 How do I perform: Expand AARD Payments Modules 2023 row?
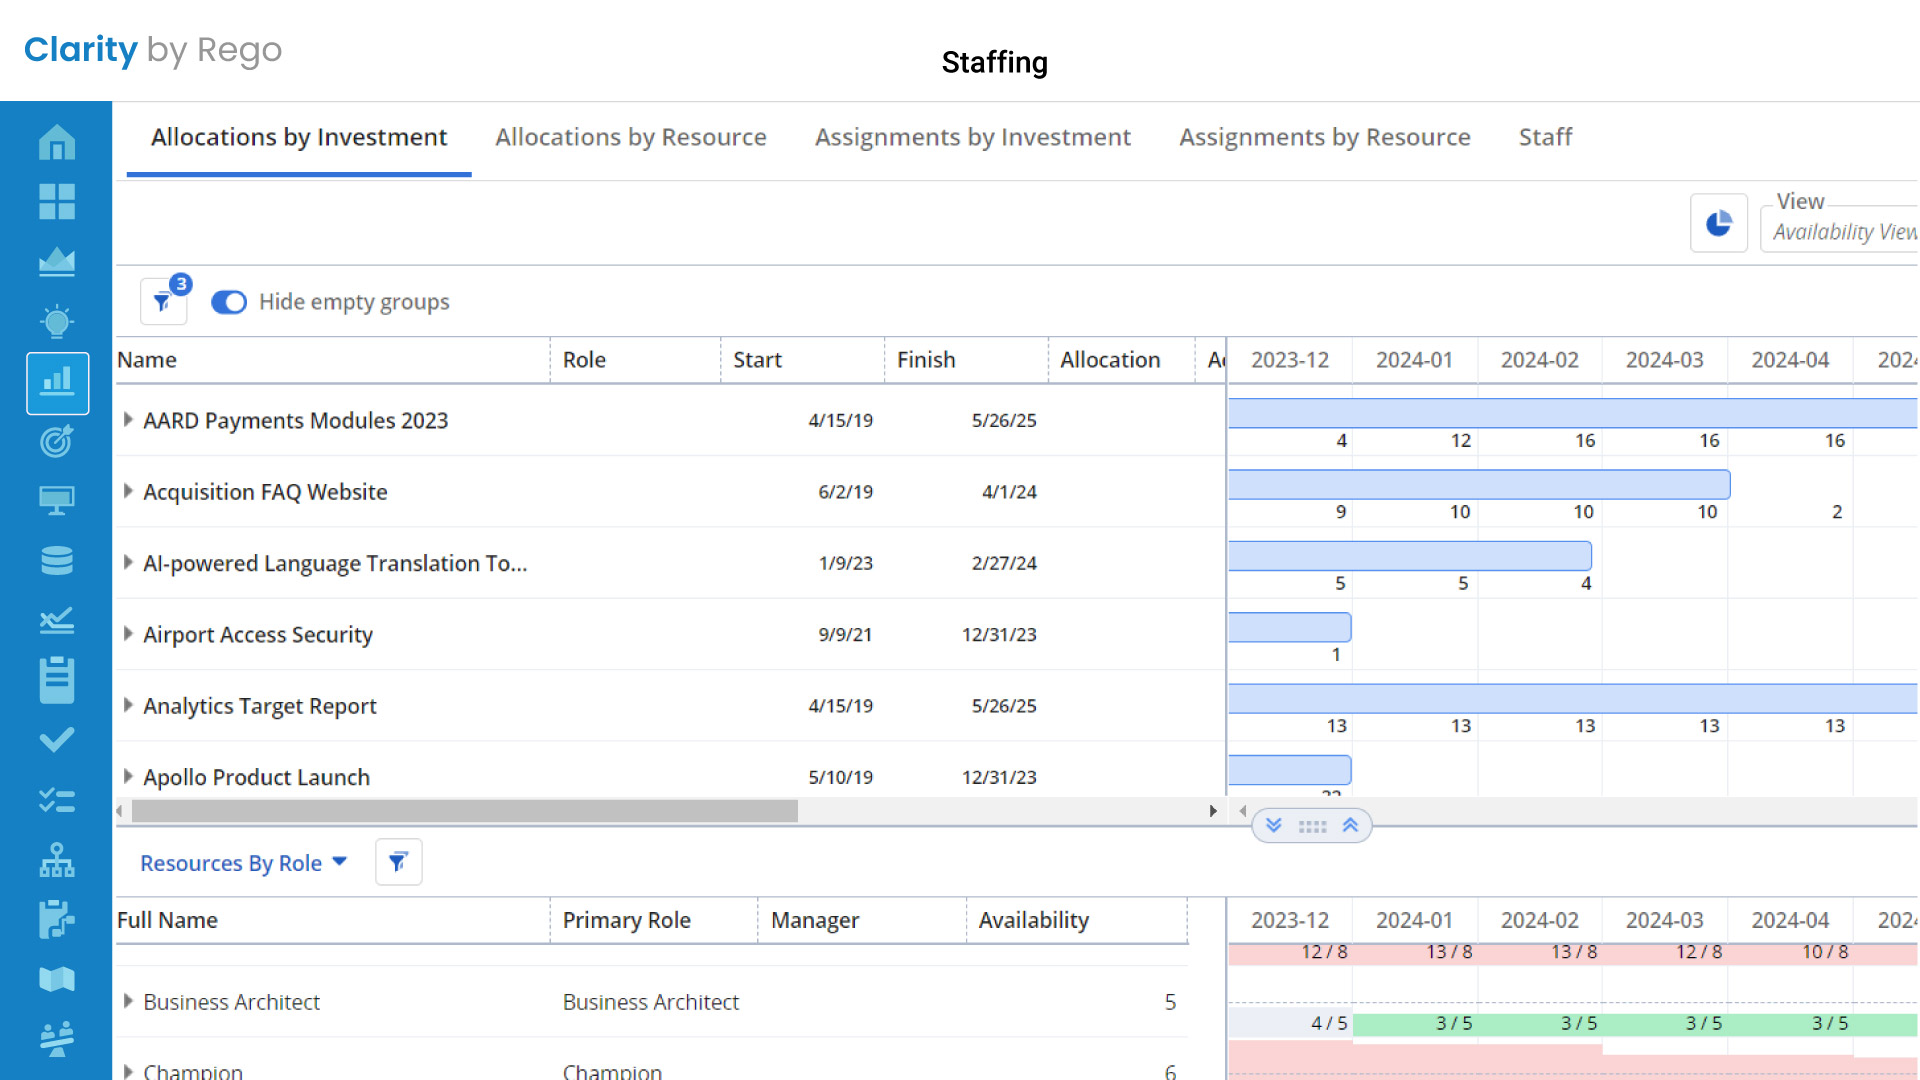pyautogui.click(x=128, y=420)
